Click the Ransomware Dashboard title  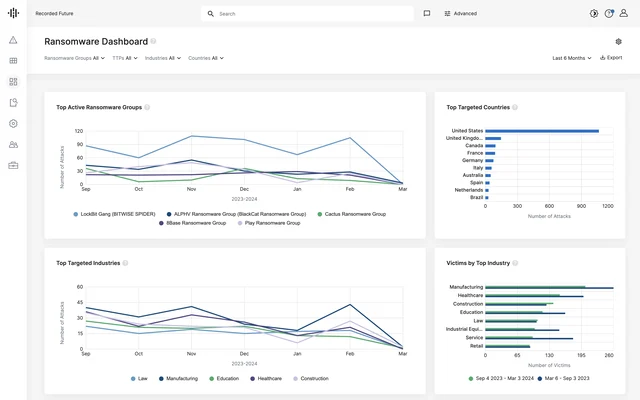click(x=96, y=41)
